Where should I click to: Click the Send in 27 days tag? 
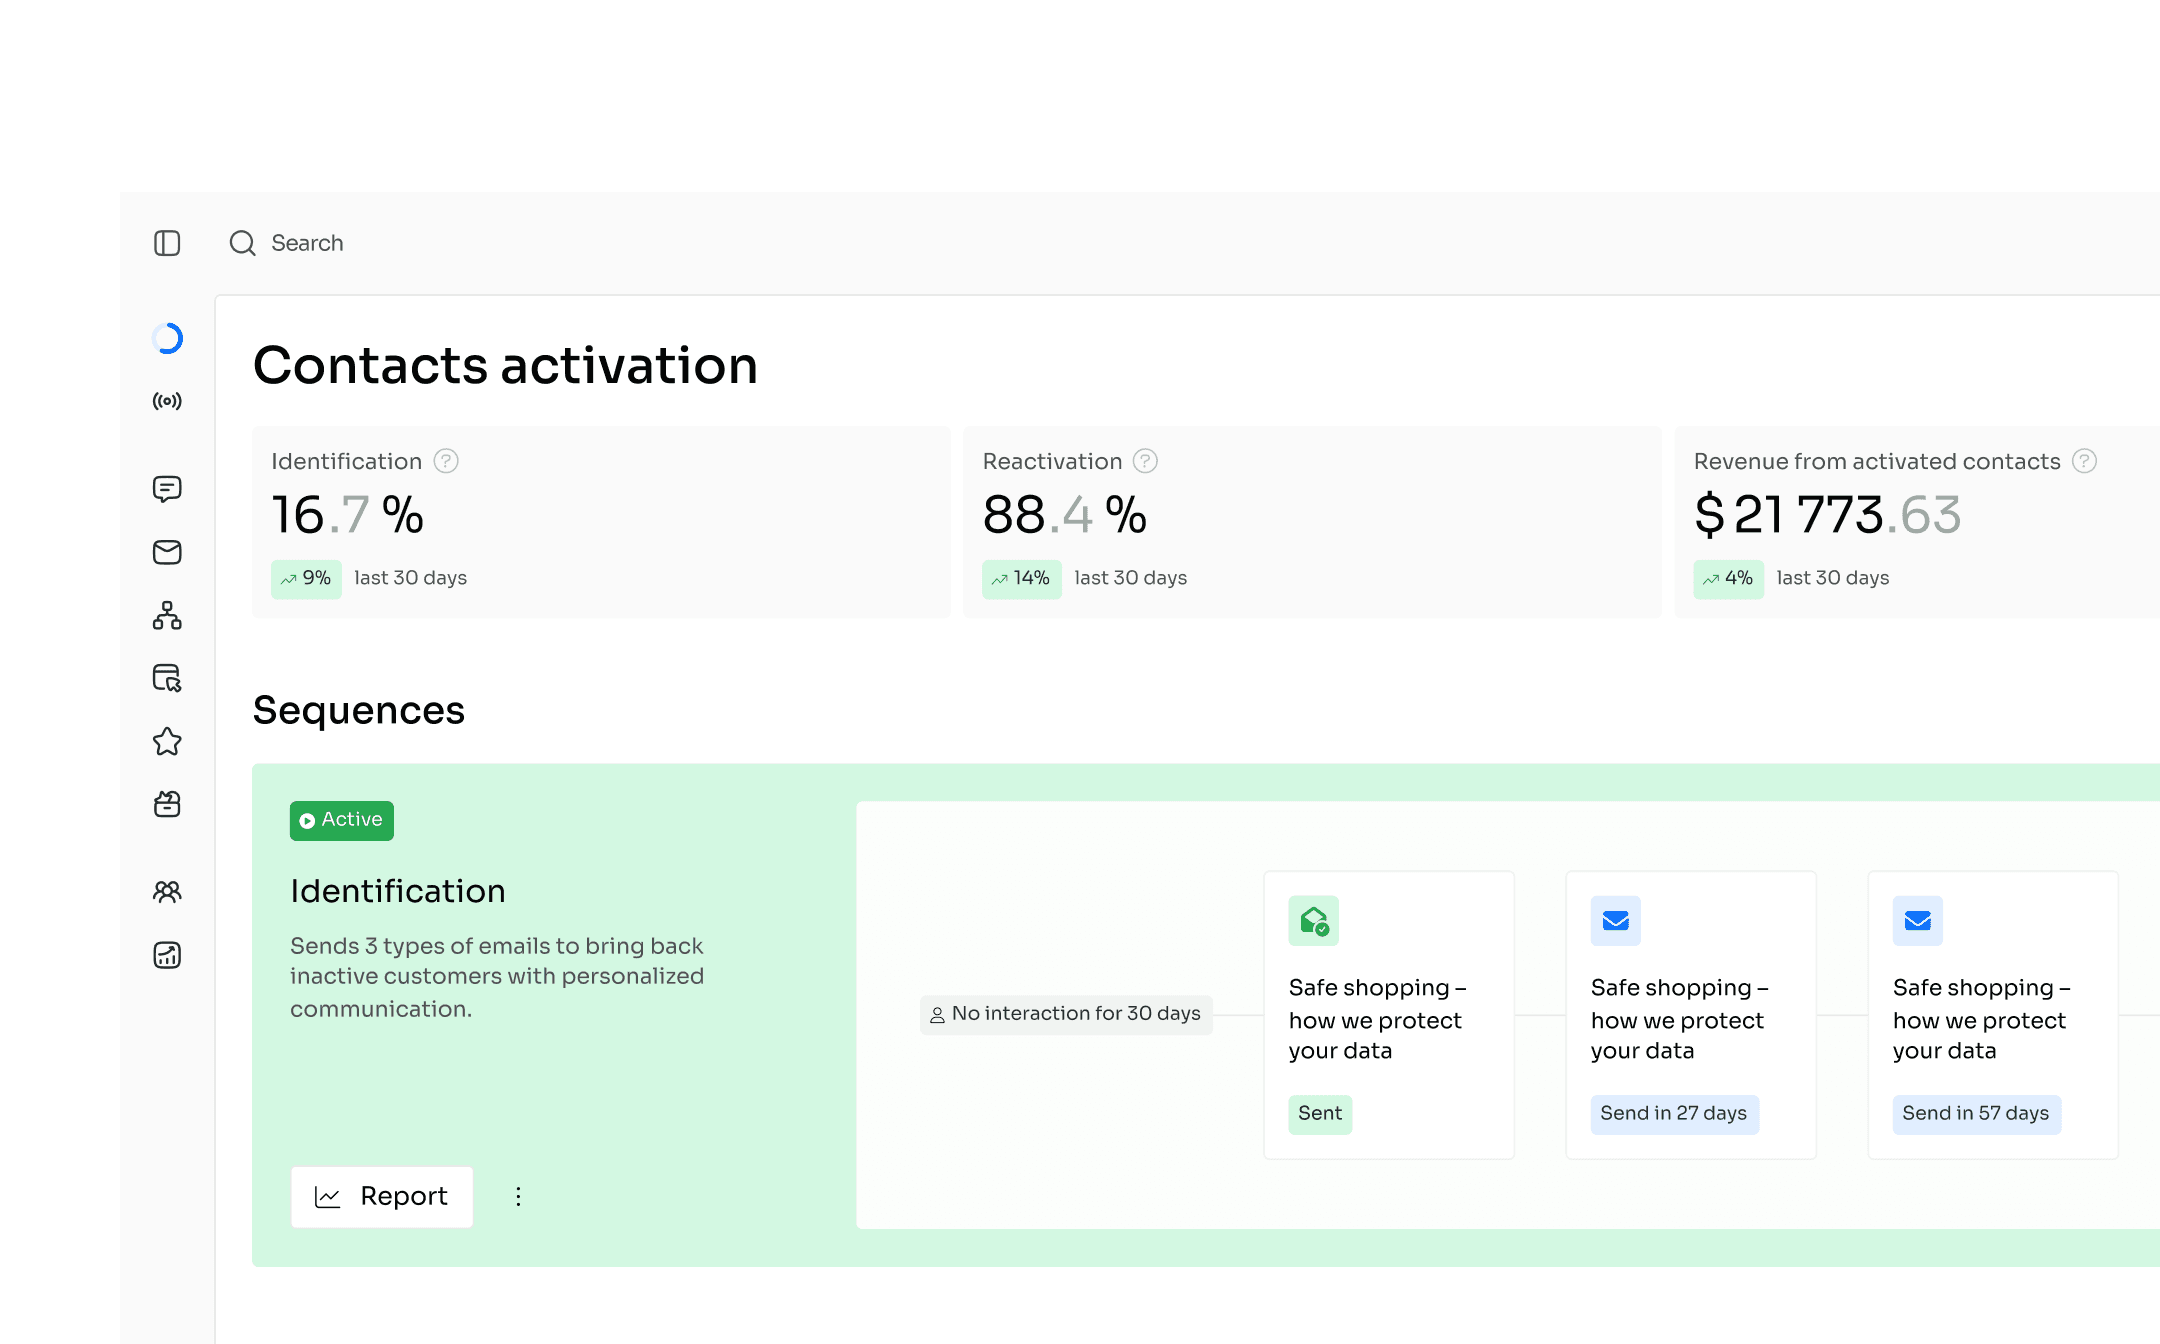click(1674, 1114)
